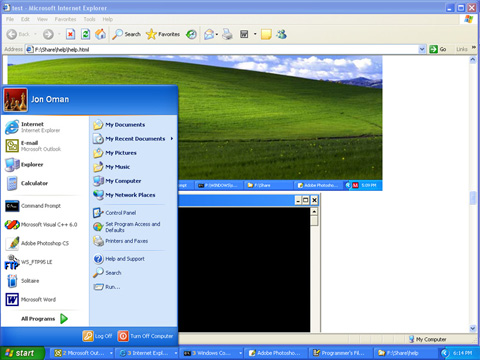Viewport: 480px width, 360px height.
Task: Click the Edit page icon in toolbar
Action: [244, 34]
